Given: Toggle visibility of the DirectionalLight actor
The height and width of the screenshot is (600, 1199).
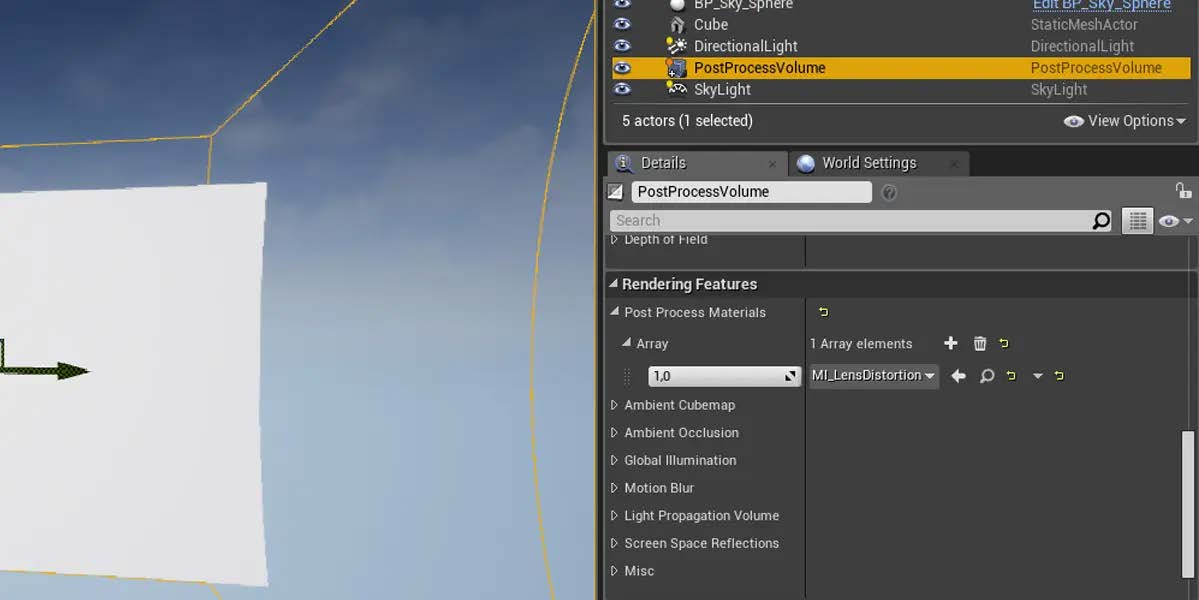Looking at the screenshot, I should (x=622, y=46).
